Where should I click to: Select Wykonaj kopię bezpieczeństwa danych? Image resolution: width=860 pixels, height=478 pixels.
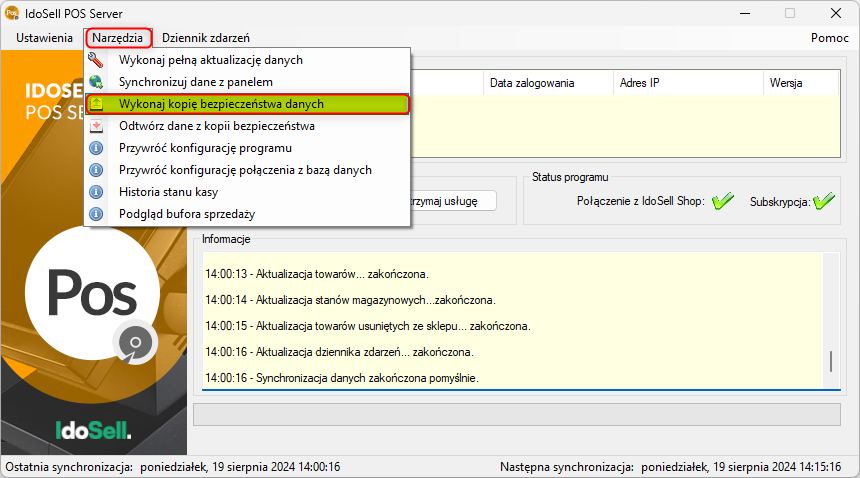(247, 104)
